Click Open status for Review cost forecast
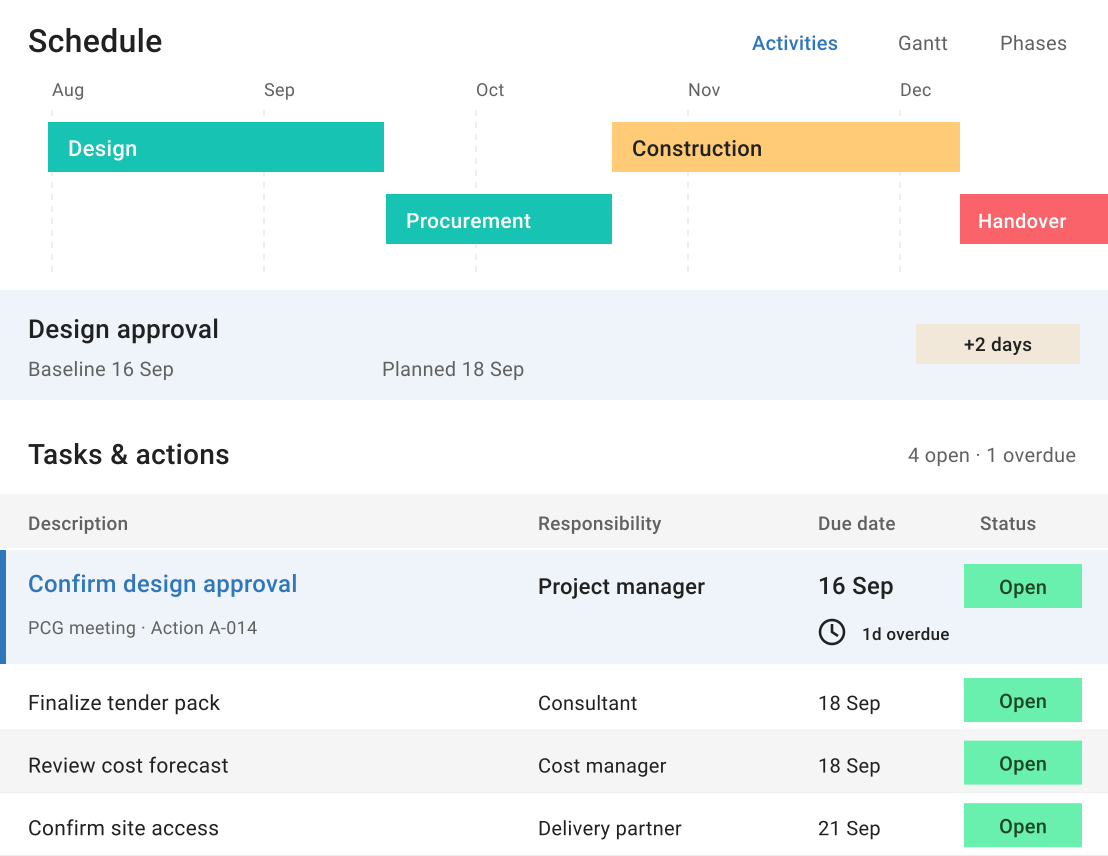 pyautogui.click(x=1022, y=762)
